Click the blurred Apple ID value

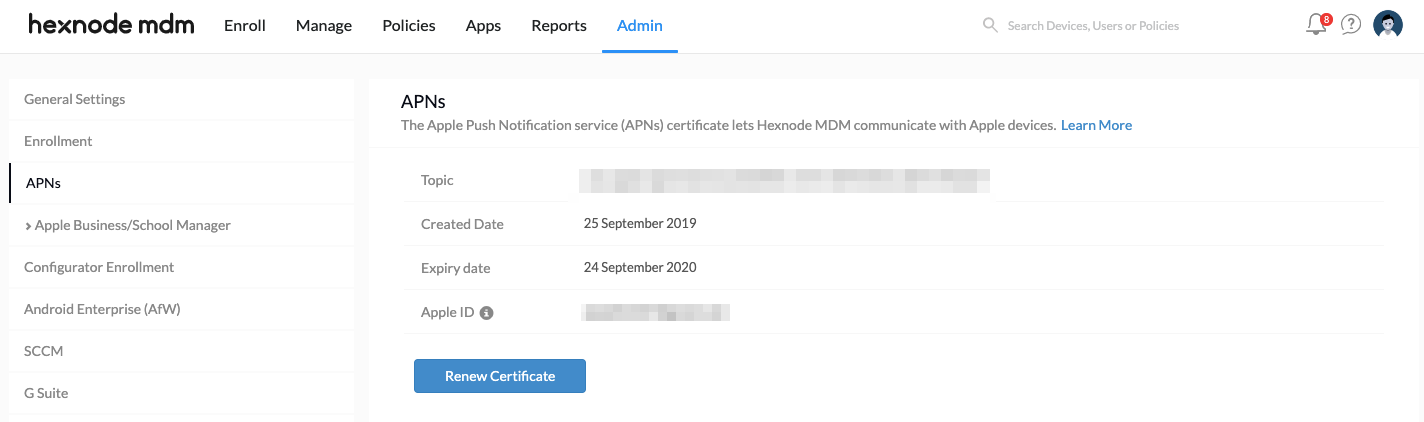(x=656, y=312)
